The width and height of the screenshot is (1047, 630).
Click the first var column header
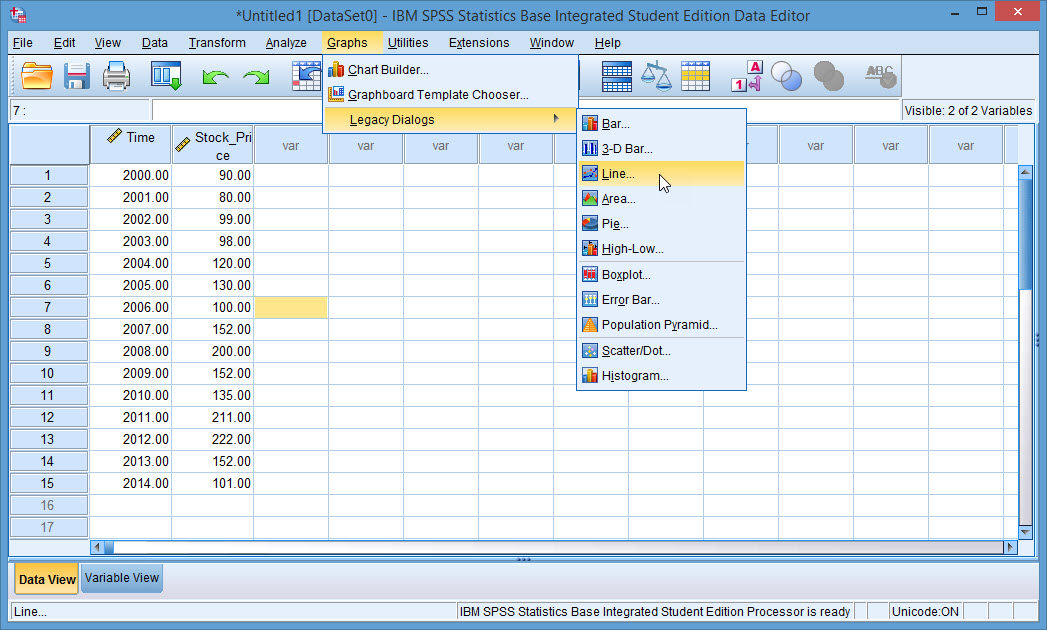(x=291, y=145)
